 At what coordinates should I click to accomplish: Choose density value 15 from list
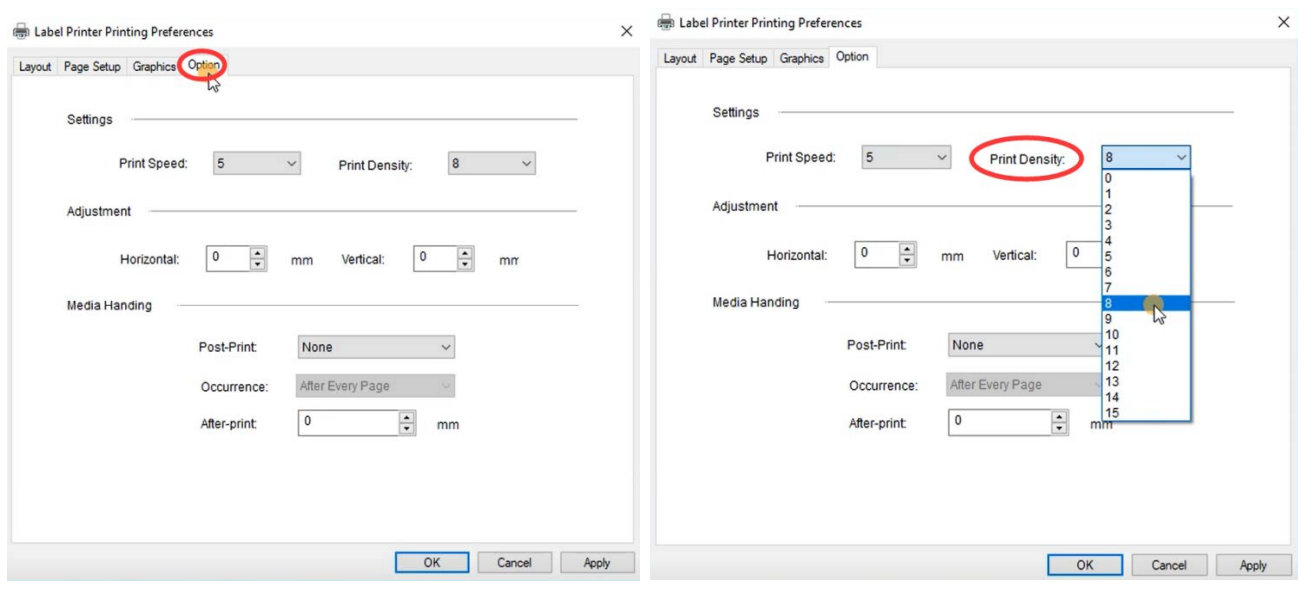point(1146,413)
